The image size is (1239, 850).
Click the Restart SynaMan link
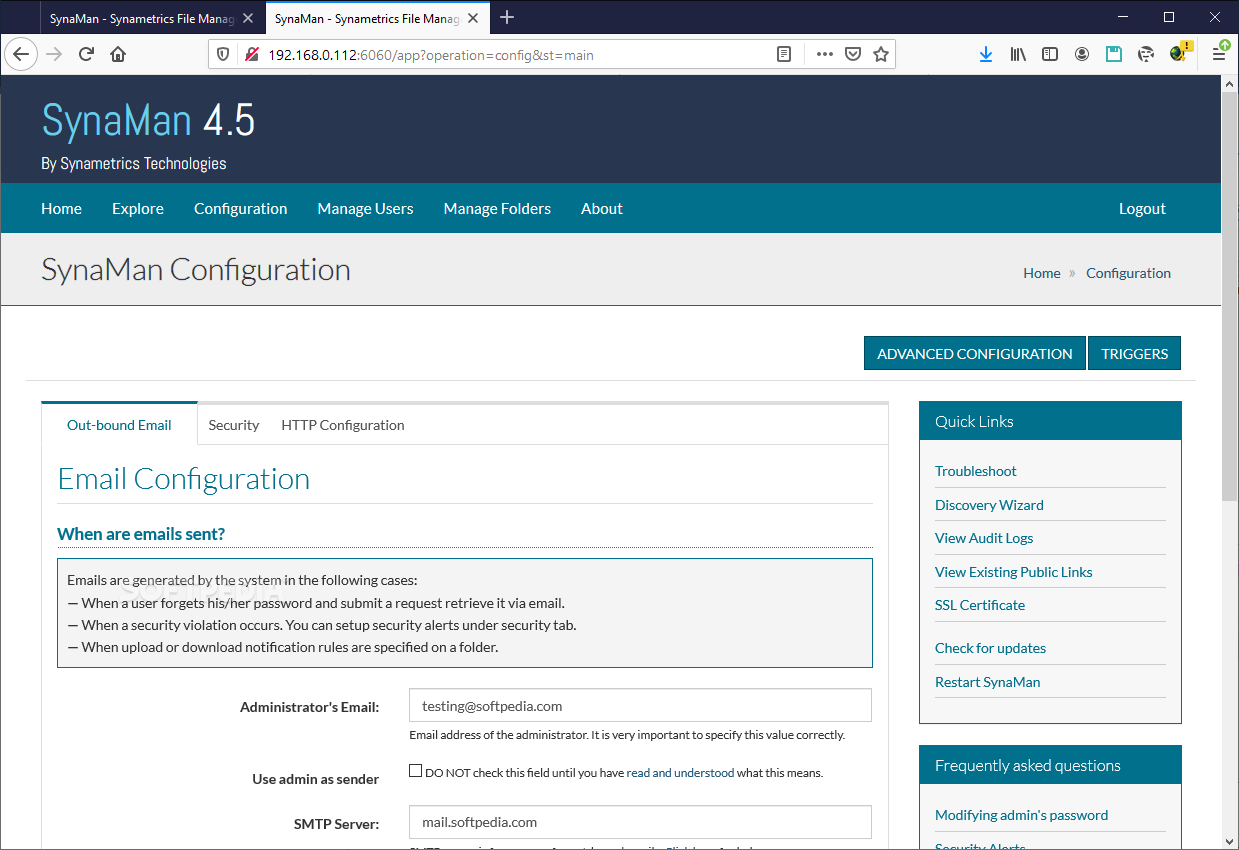click(x=988, y=682)
